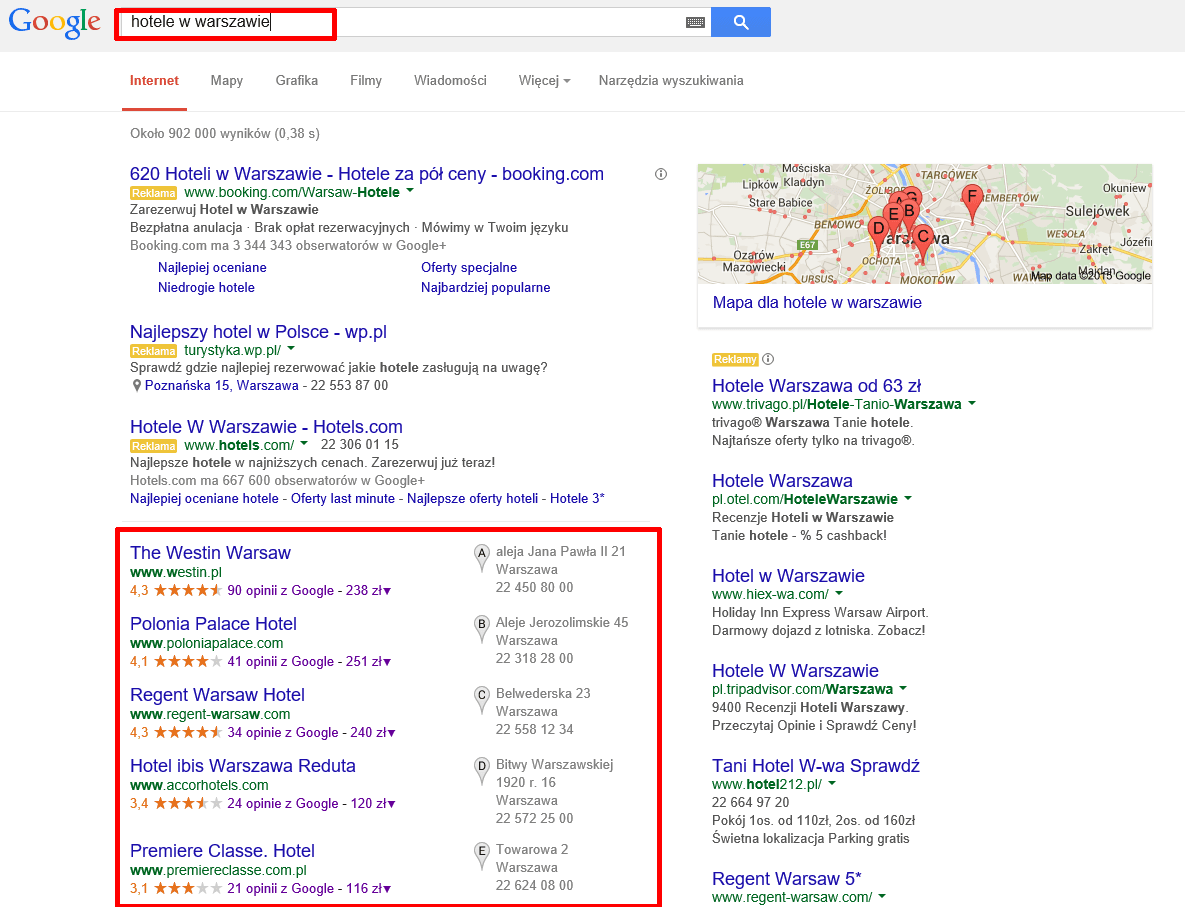The height and width of the screenshot is (907, 1185).
Task: Click map pin C for Regent Warsaw Hotel
Action: click(x=481, y=700)
